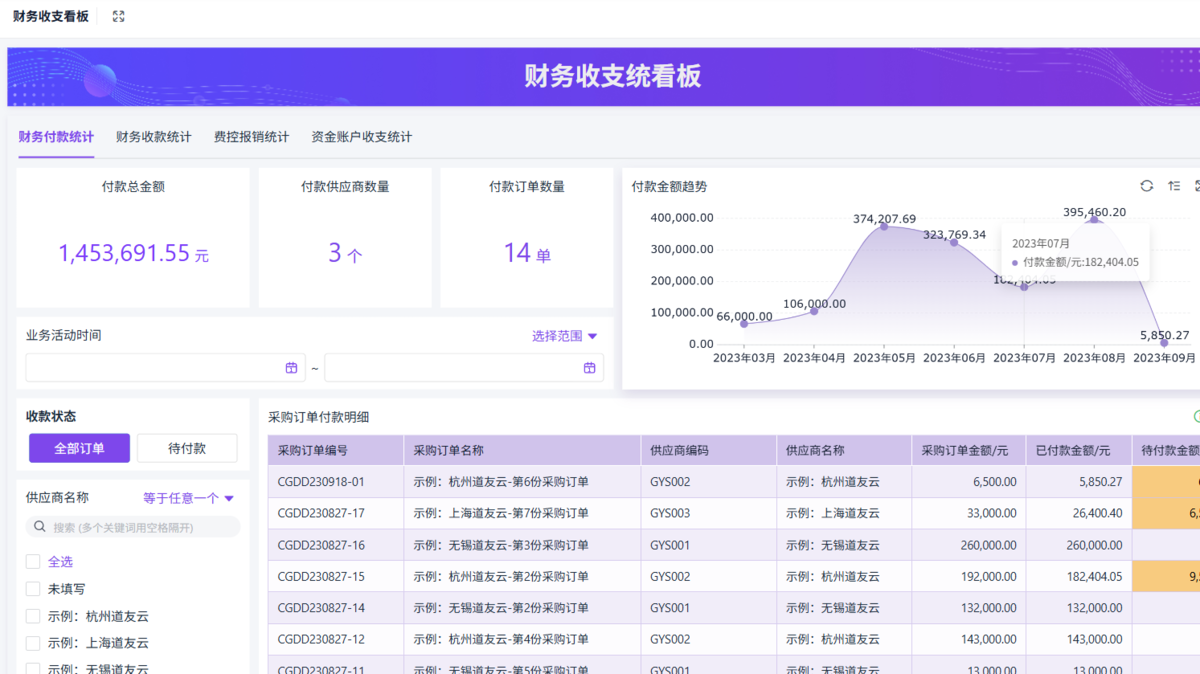1200x674 pixels.
Task: Select the 全部订单 button
Action: (x=79, y=448)
